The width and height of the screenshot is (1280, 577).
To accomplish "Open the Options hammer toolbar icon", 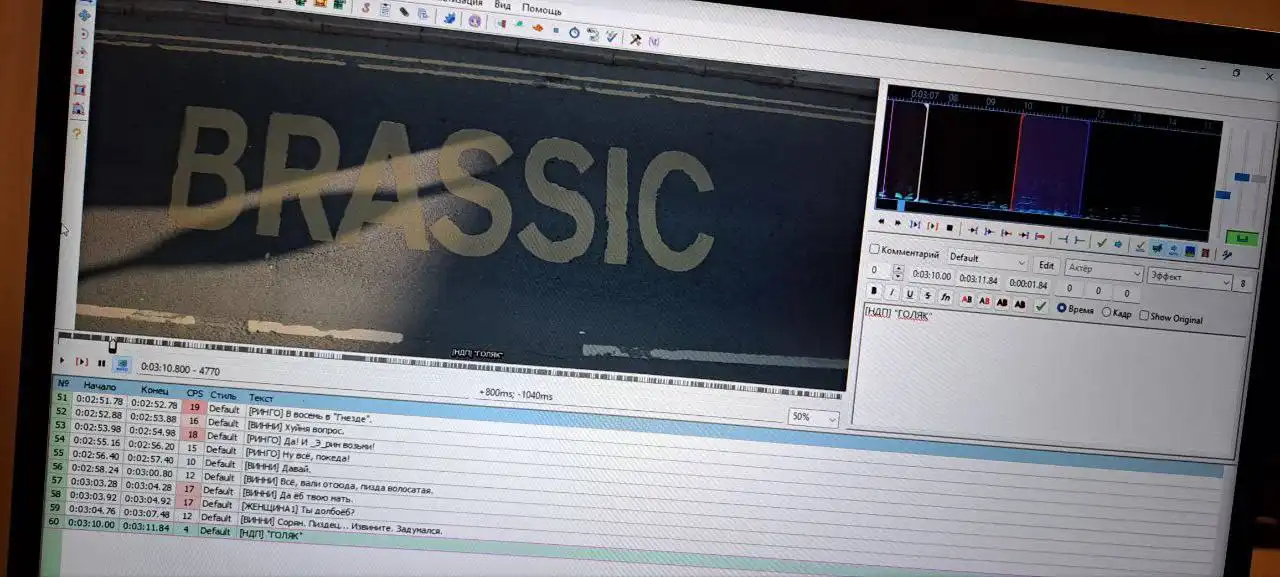I will (x=635, y=39).
